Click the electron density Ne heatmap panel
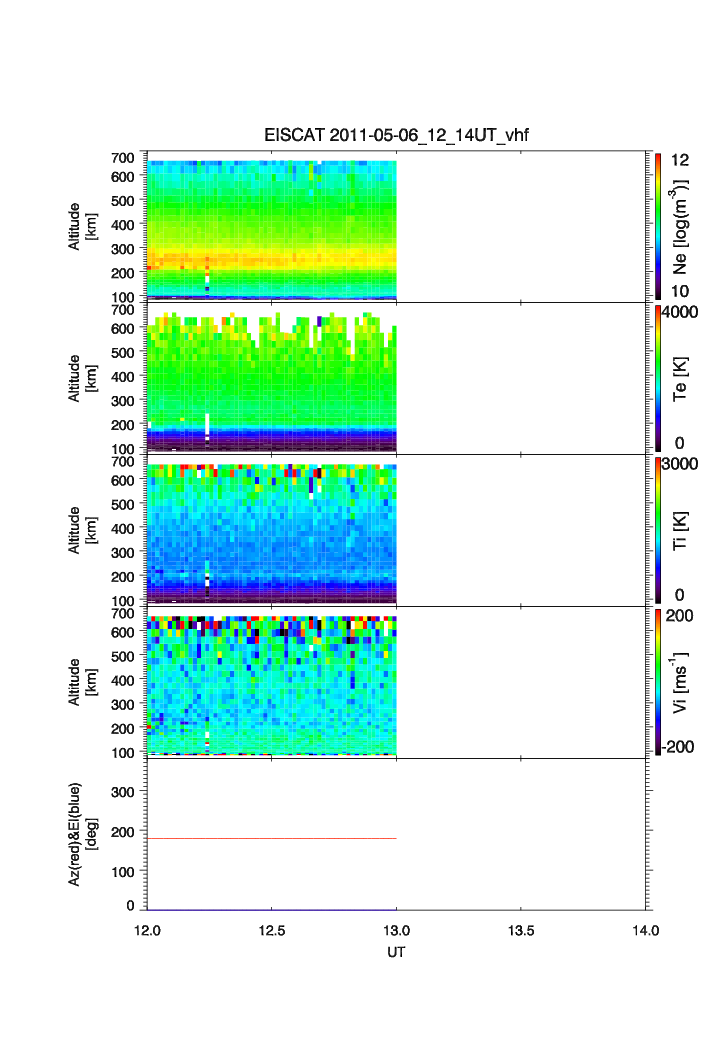This screenshot has width=708, height=1062. point(272,230)
